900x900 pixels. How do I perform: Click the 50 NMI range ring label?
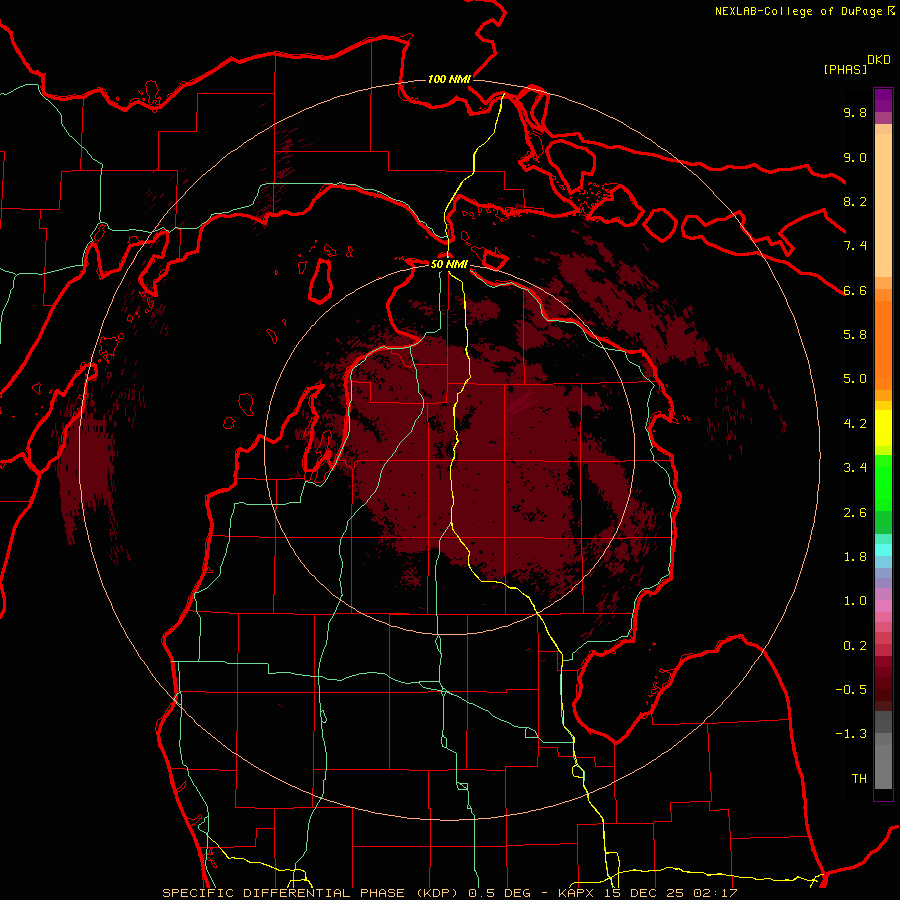click(449, 264)
